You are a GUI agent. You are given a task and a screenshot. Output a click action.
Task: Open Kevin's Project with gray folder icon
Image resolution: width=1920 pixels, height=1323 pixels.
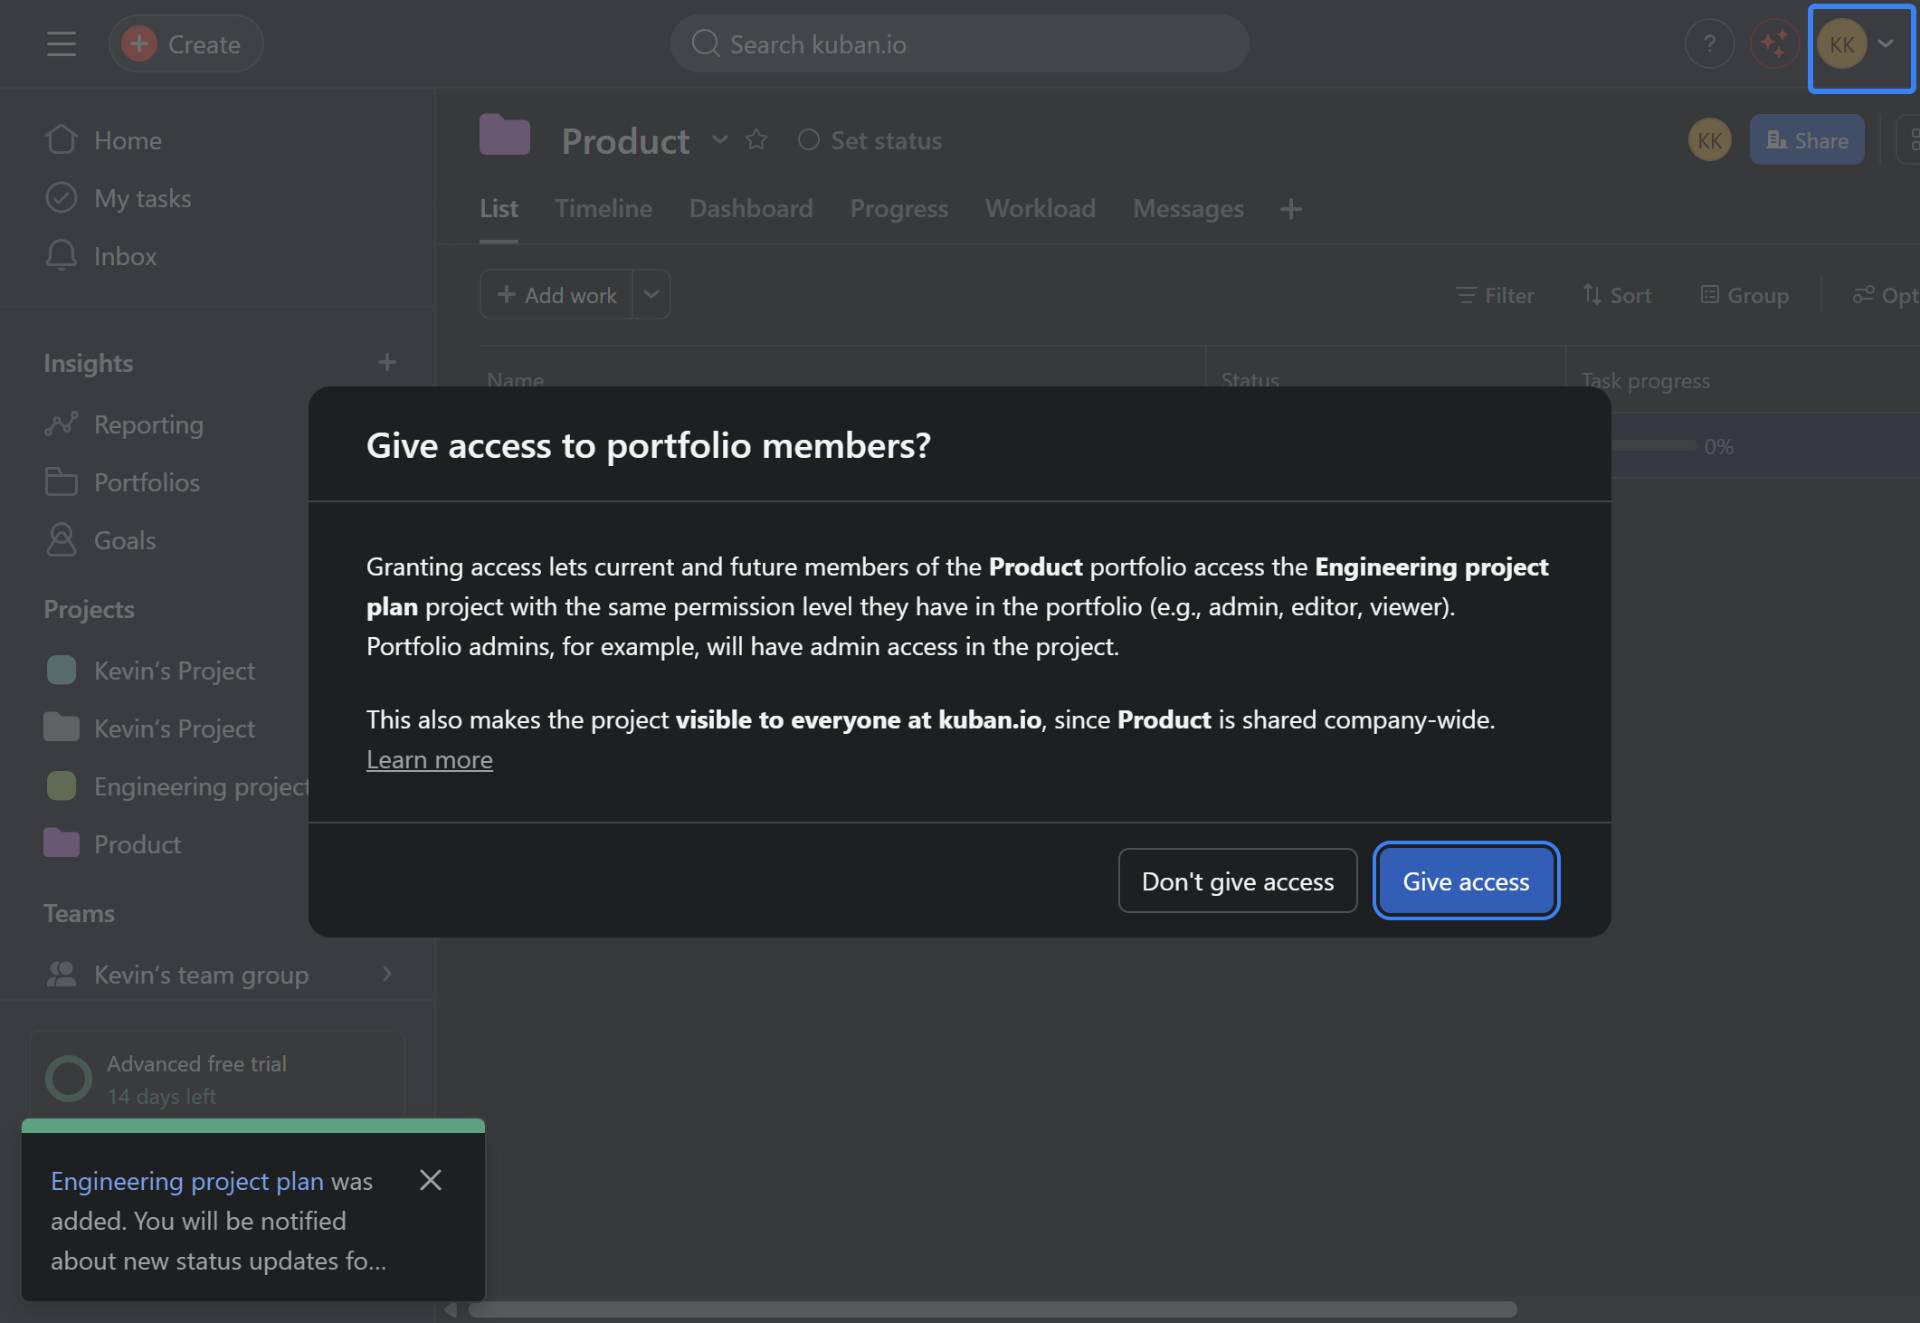[174, 728]
